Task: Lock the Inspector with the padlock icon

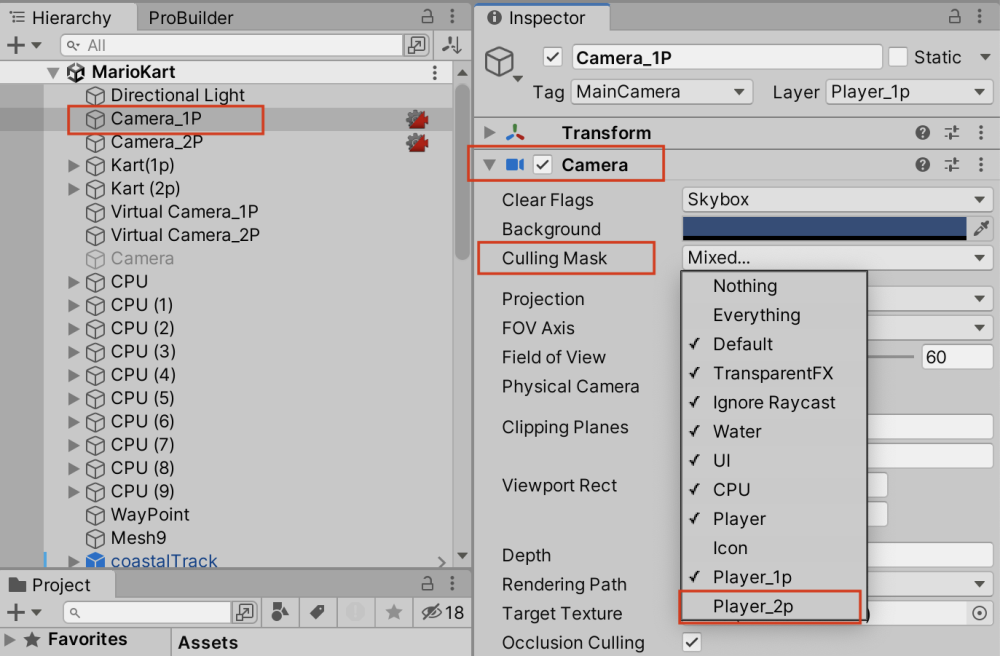Action: click(x=957, y=17)
